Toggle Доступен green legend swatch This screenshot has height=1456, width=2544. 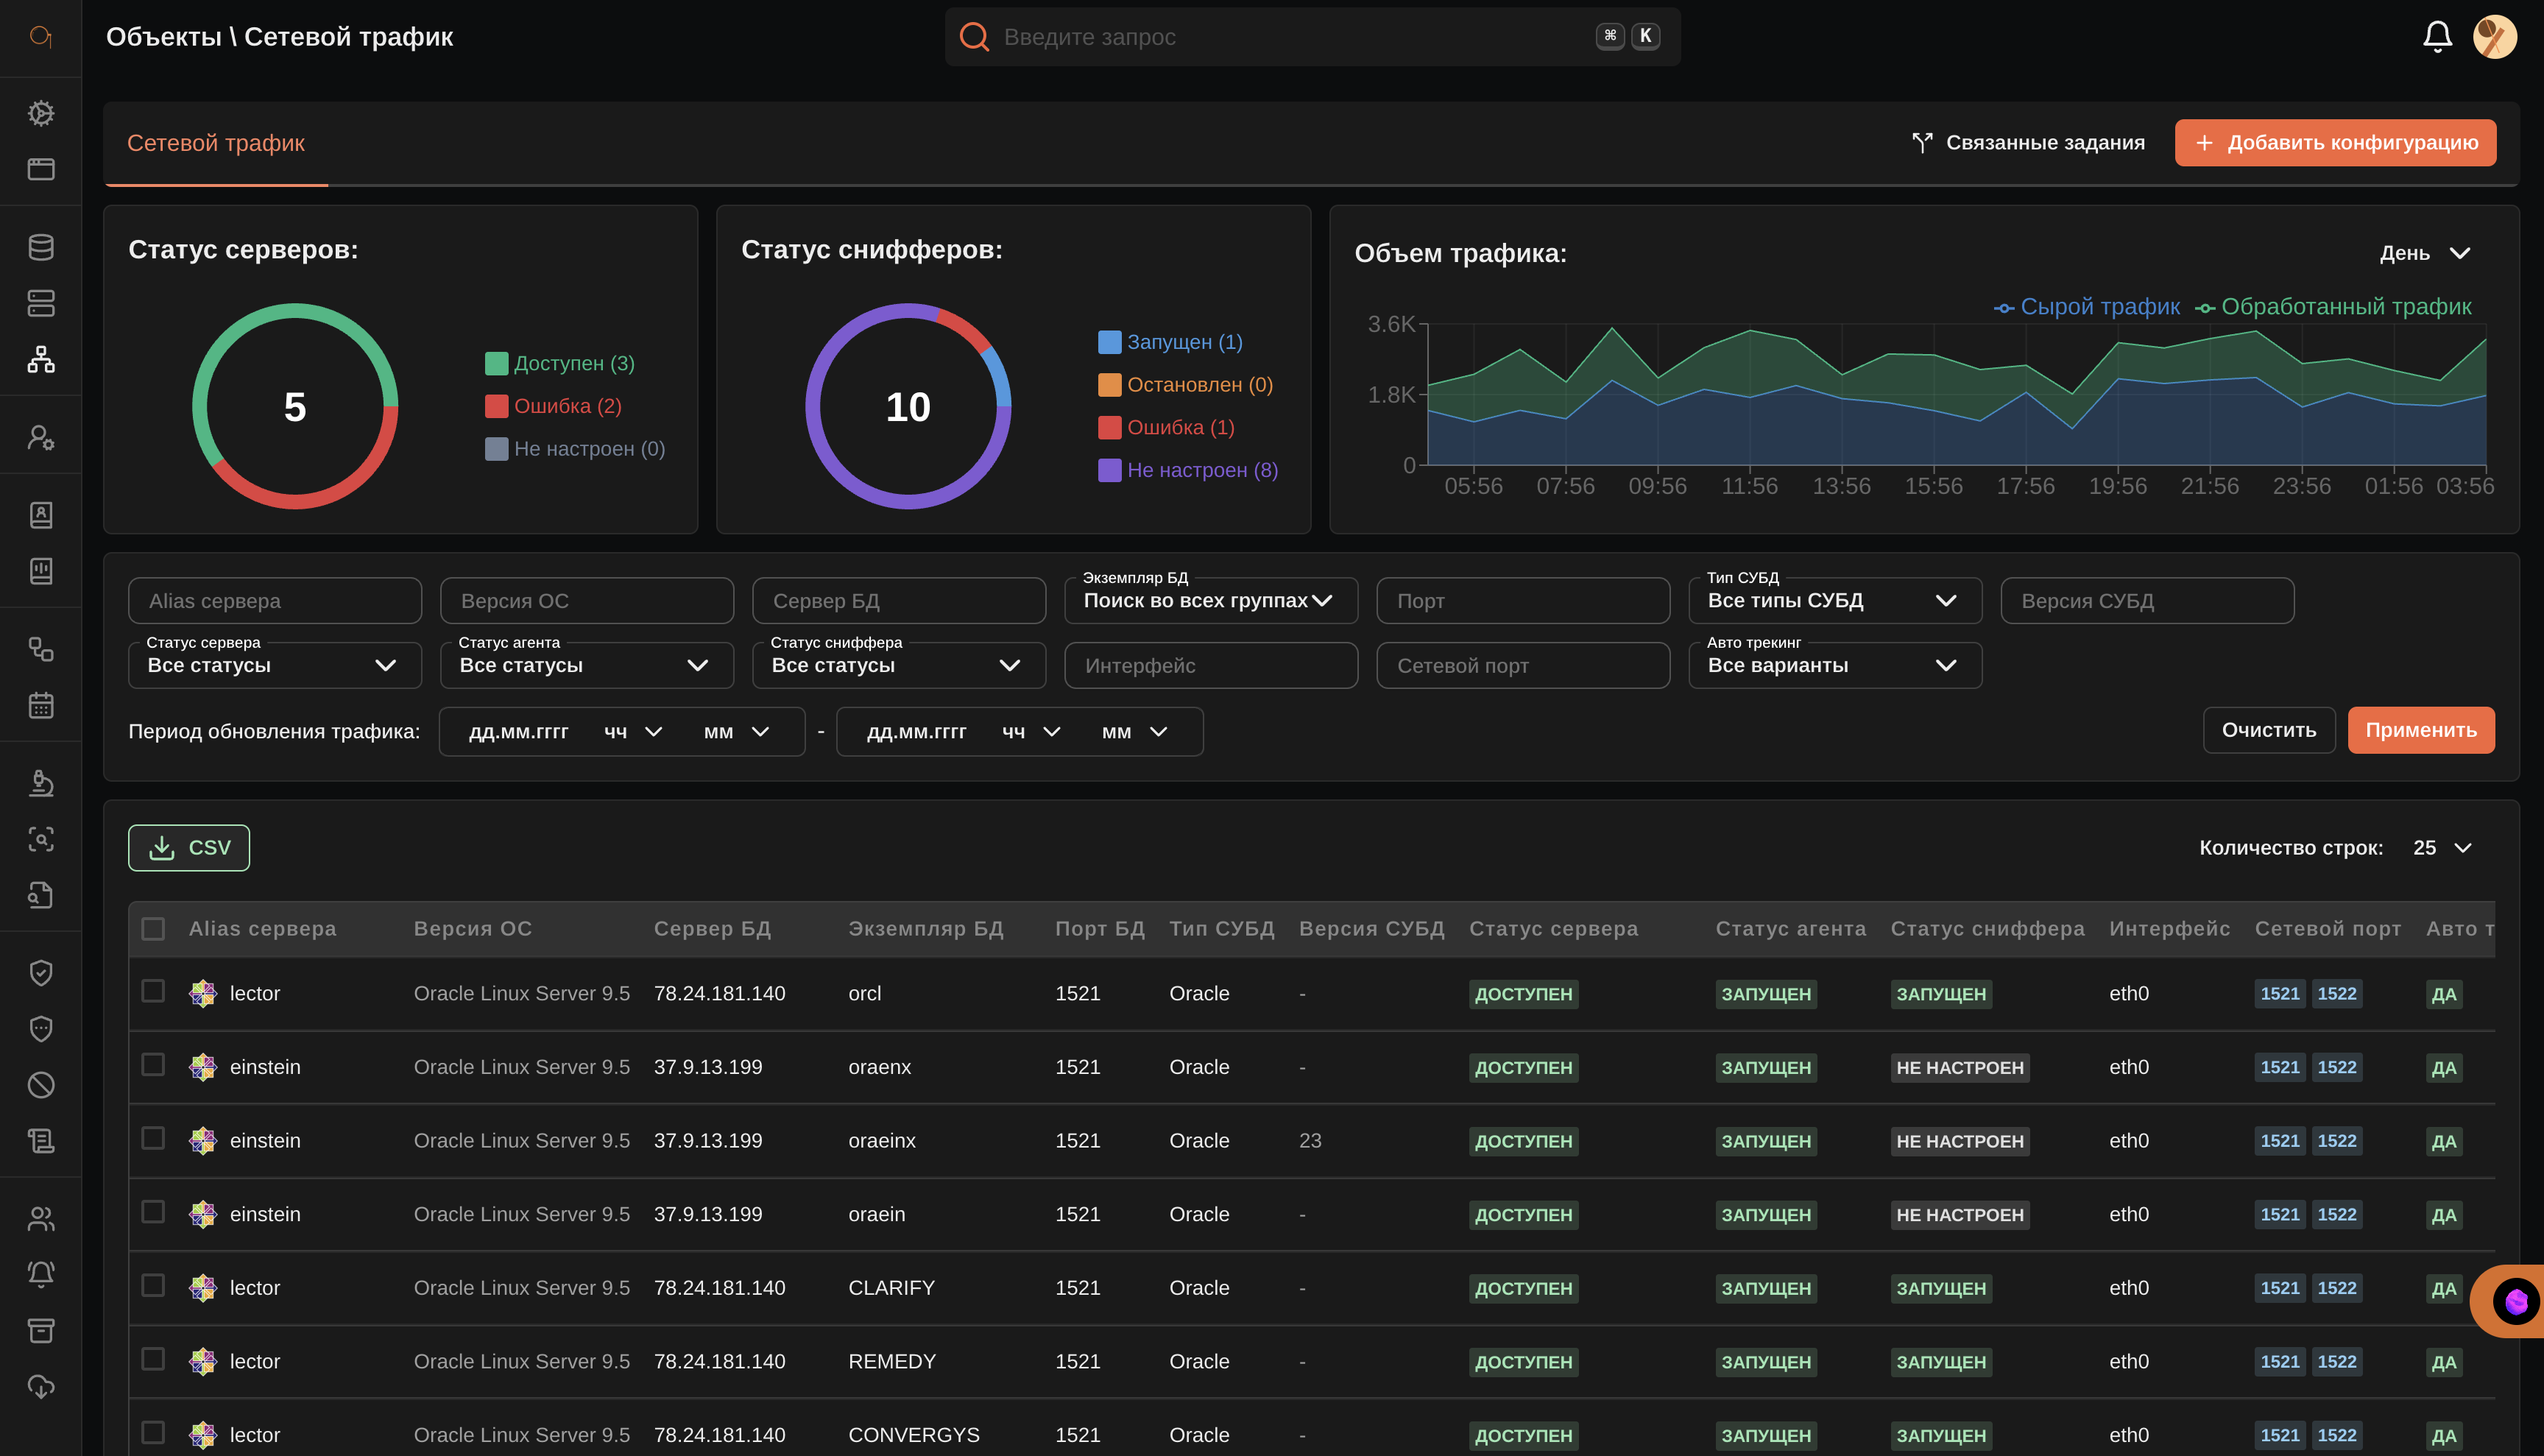(x=496, y=364)
